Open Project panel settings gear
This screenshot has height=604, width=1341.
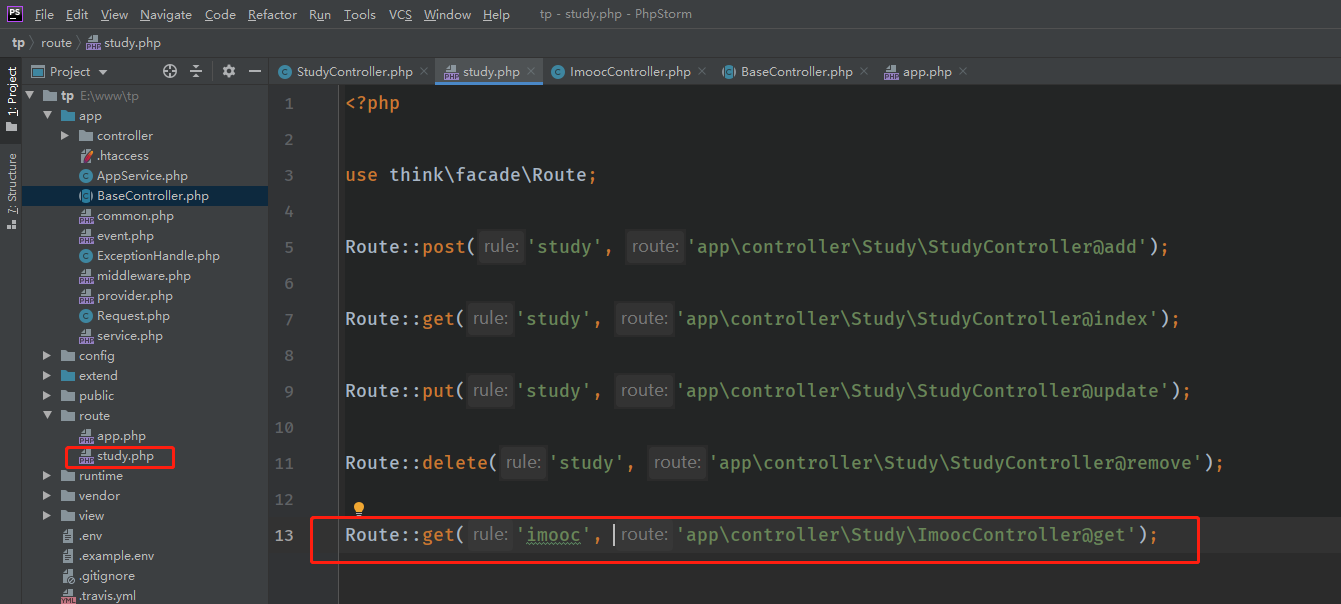click(229, 71)
